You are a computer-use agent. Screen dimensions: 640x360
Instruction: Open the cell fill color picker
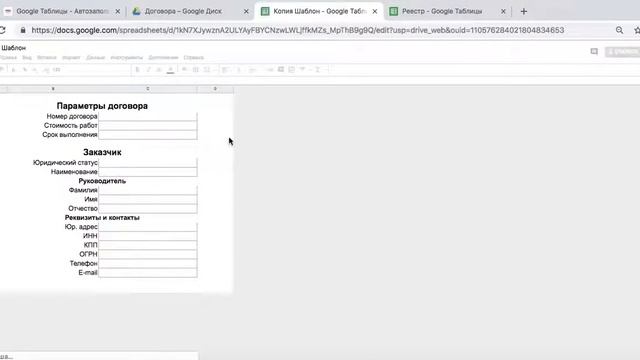tap(184, 70)
